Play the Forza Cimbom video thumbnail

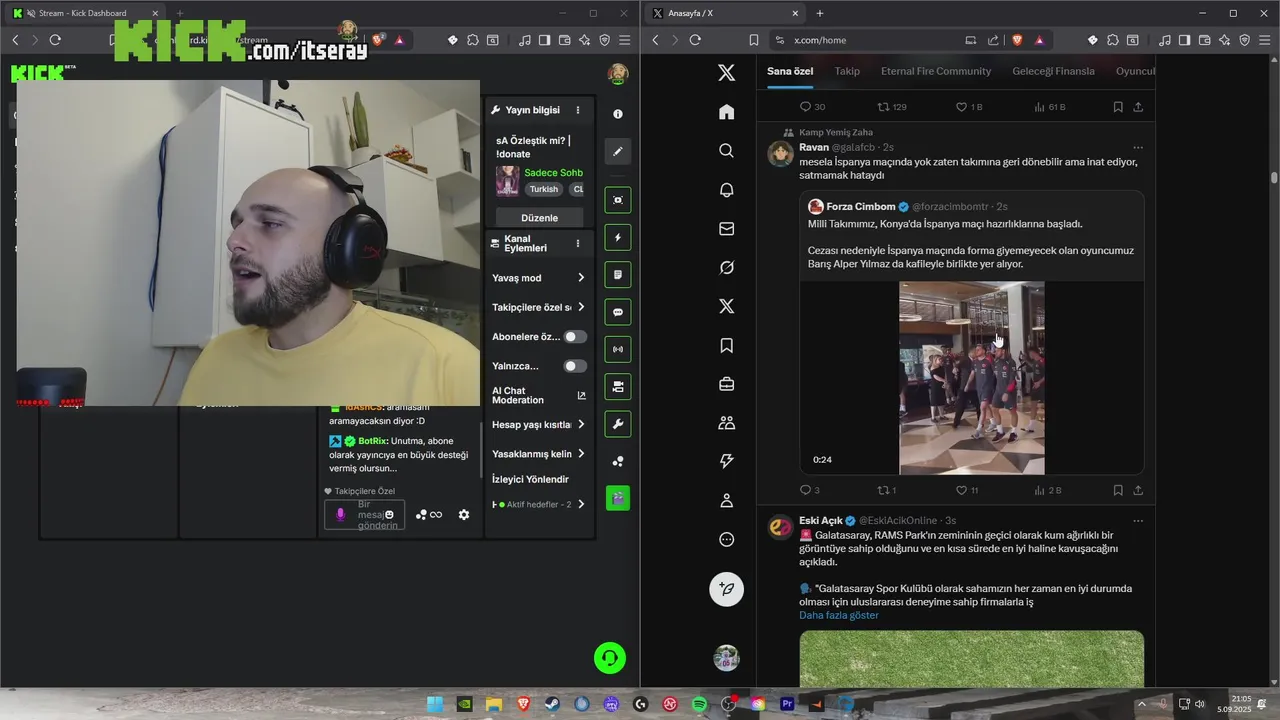click(972, 378)
